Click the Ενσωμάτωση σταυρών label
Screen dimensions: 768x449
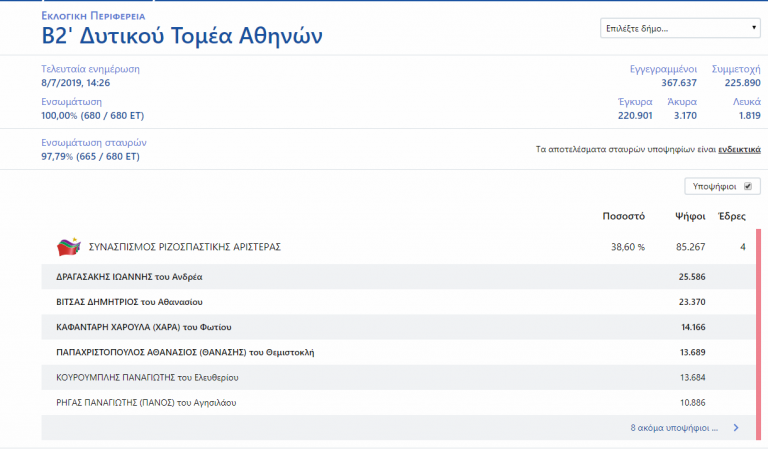94,142
